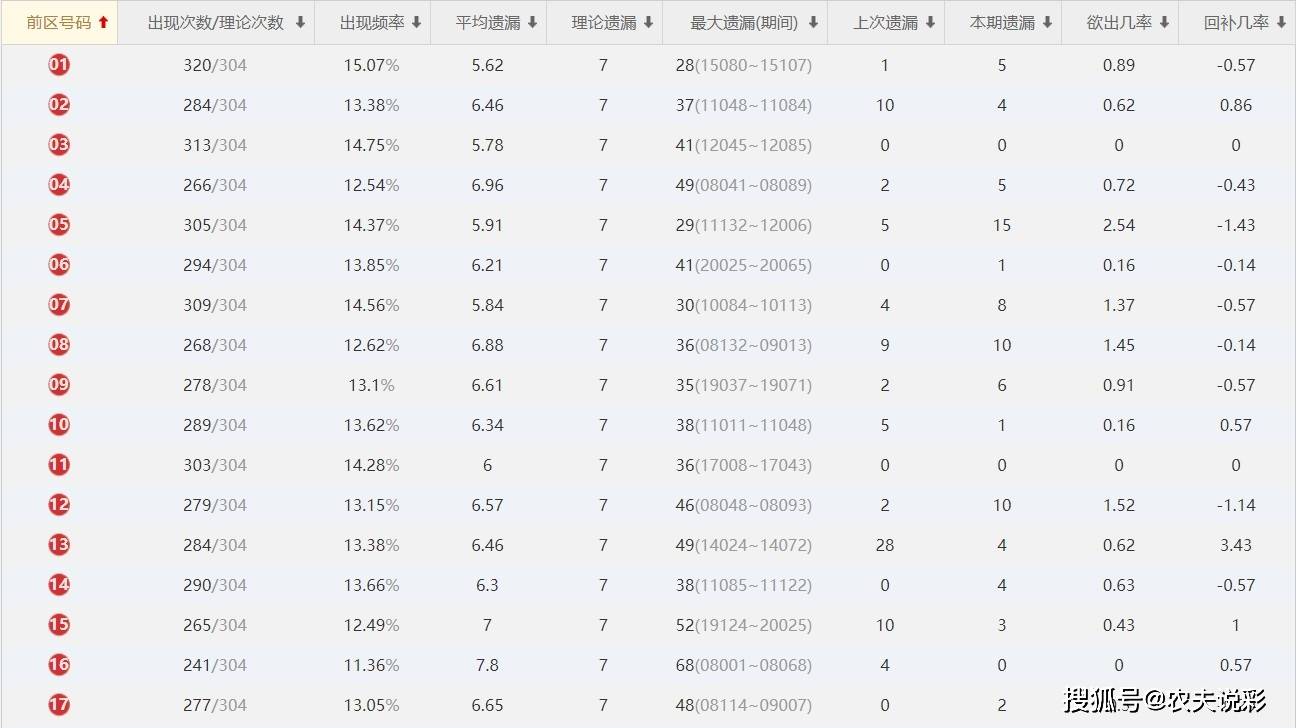Select the 5.62 average omission cell
The height and width of the screenshot is (728, 1296).
pyautogui.click(x=488, y=65)
